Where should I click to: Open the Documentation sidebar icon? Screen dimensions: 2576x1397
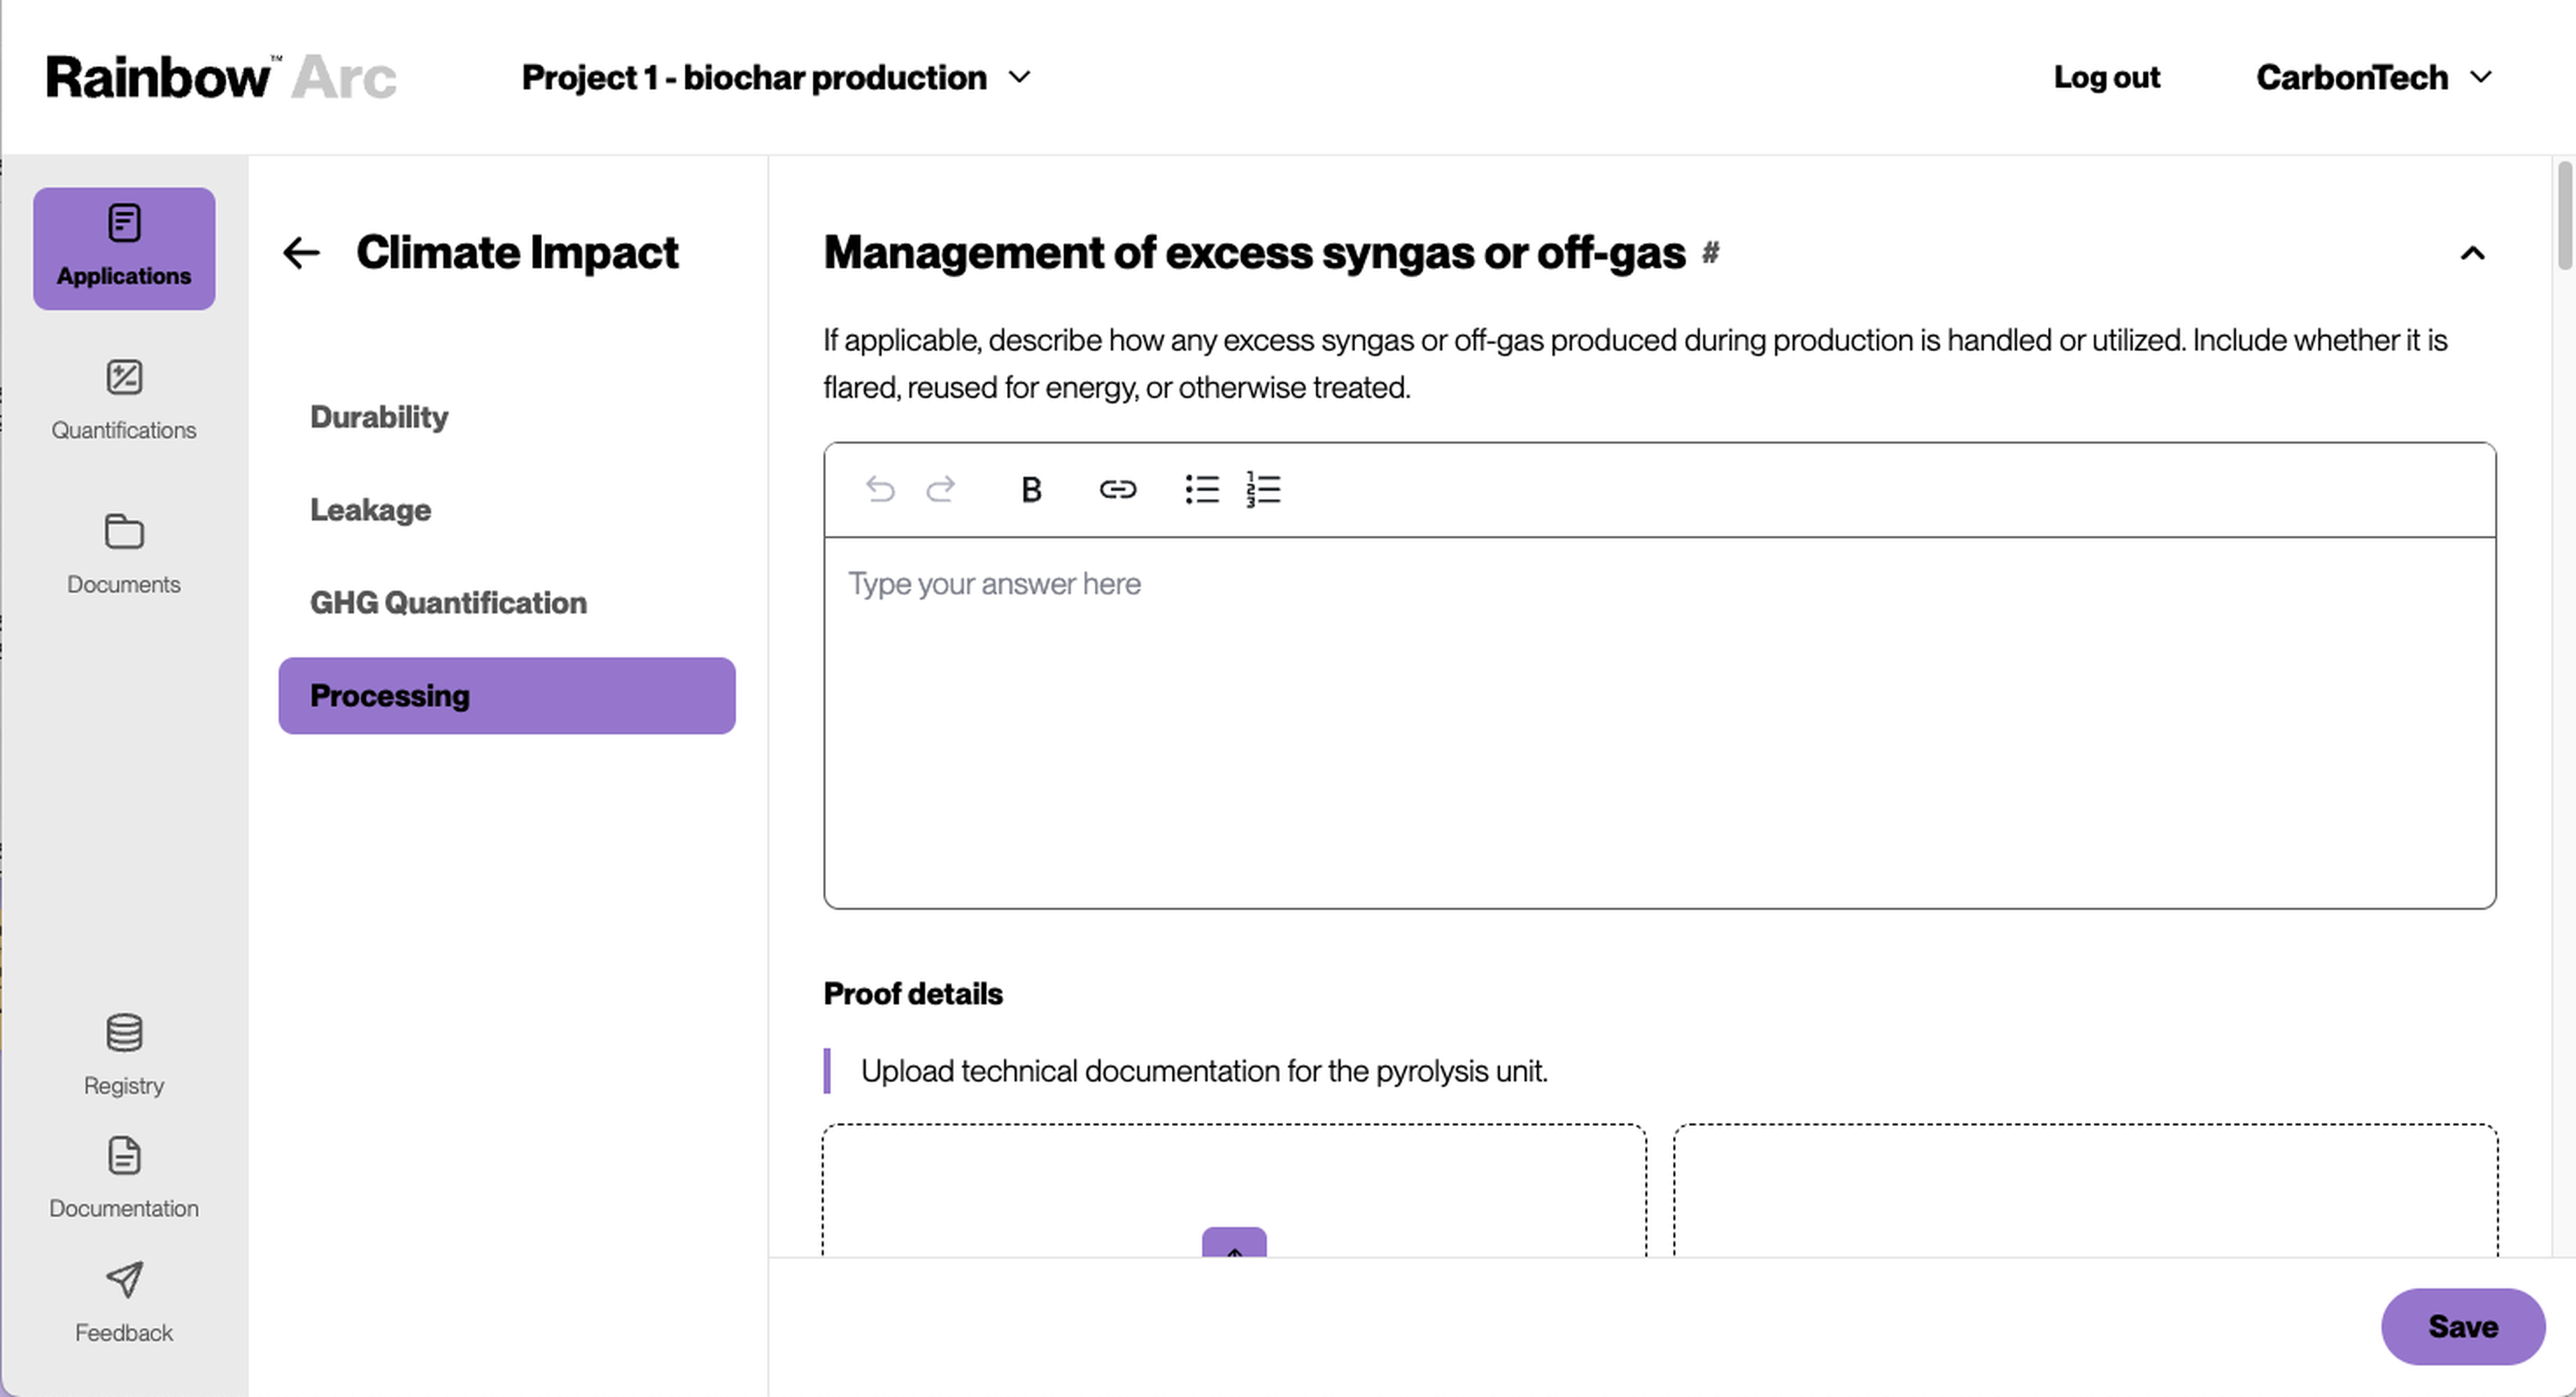pos(123,1156)
